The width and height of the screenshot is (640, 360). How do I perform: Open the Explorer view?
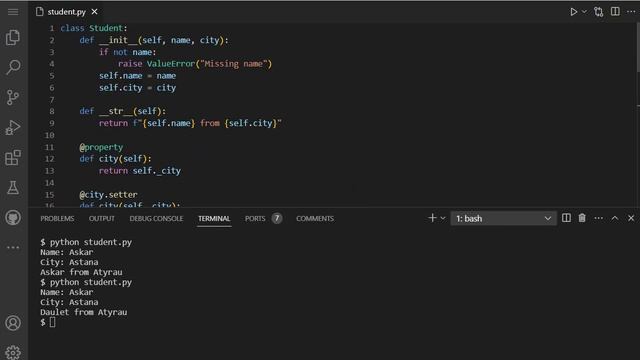click(x=13, y=38)
